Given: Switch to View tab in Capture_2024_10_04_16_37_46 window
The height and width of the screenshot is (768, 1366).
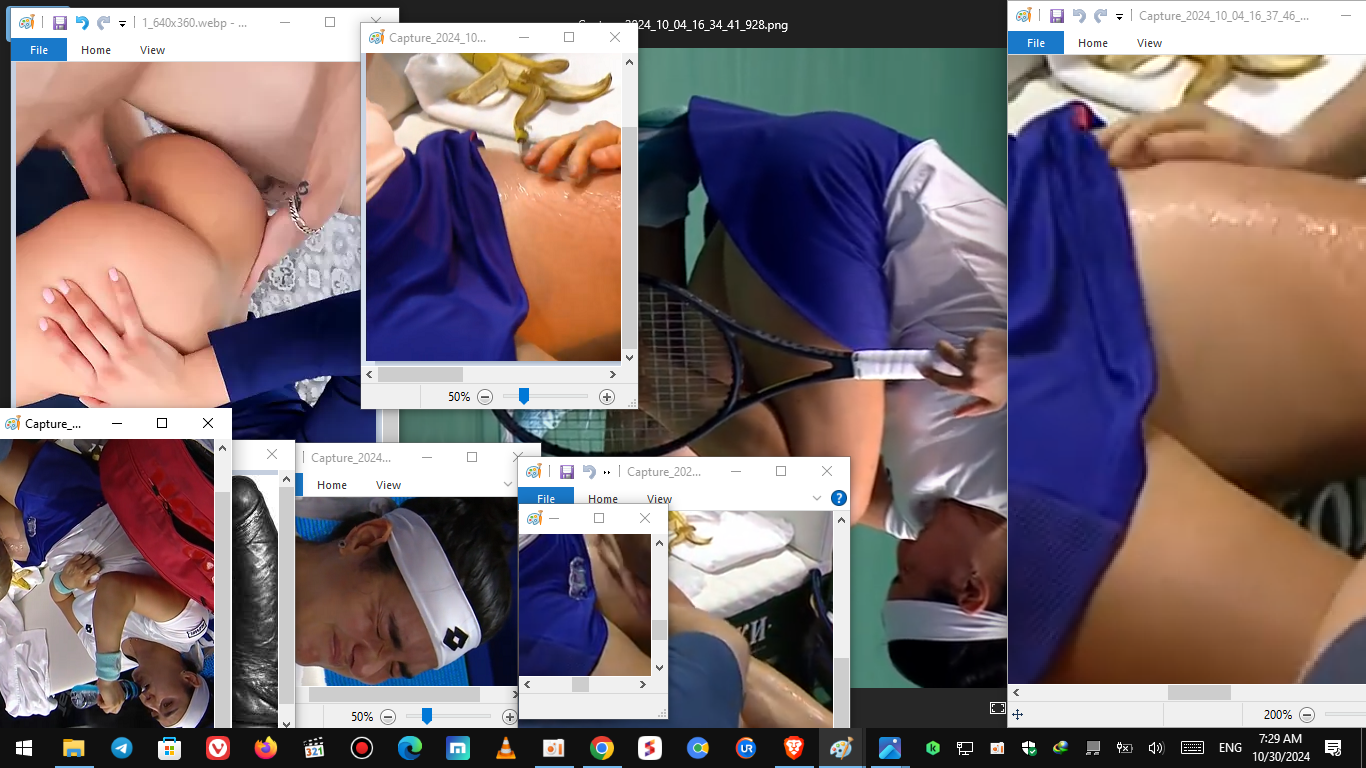Looking at the screenshot, I should [x=1149, y=43].
